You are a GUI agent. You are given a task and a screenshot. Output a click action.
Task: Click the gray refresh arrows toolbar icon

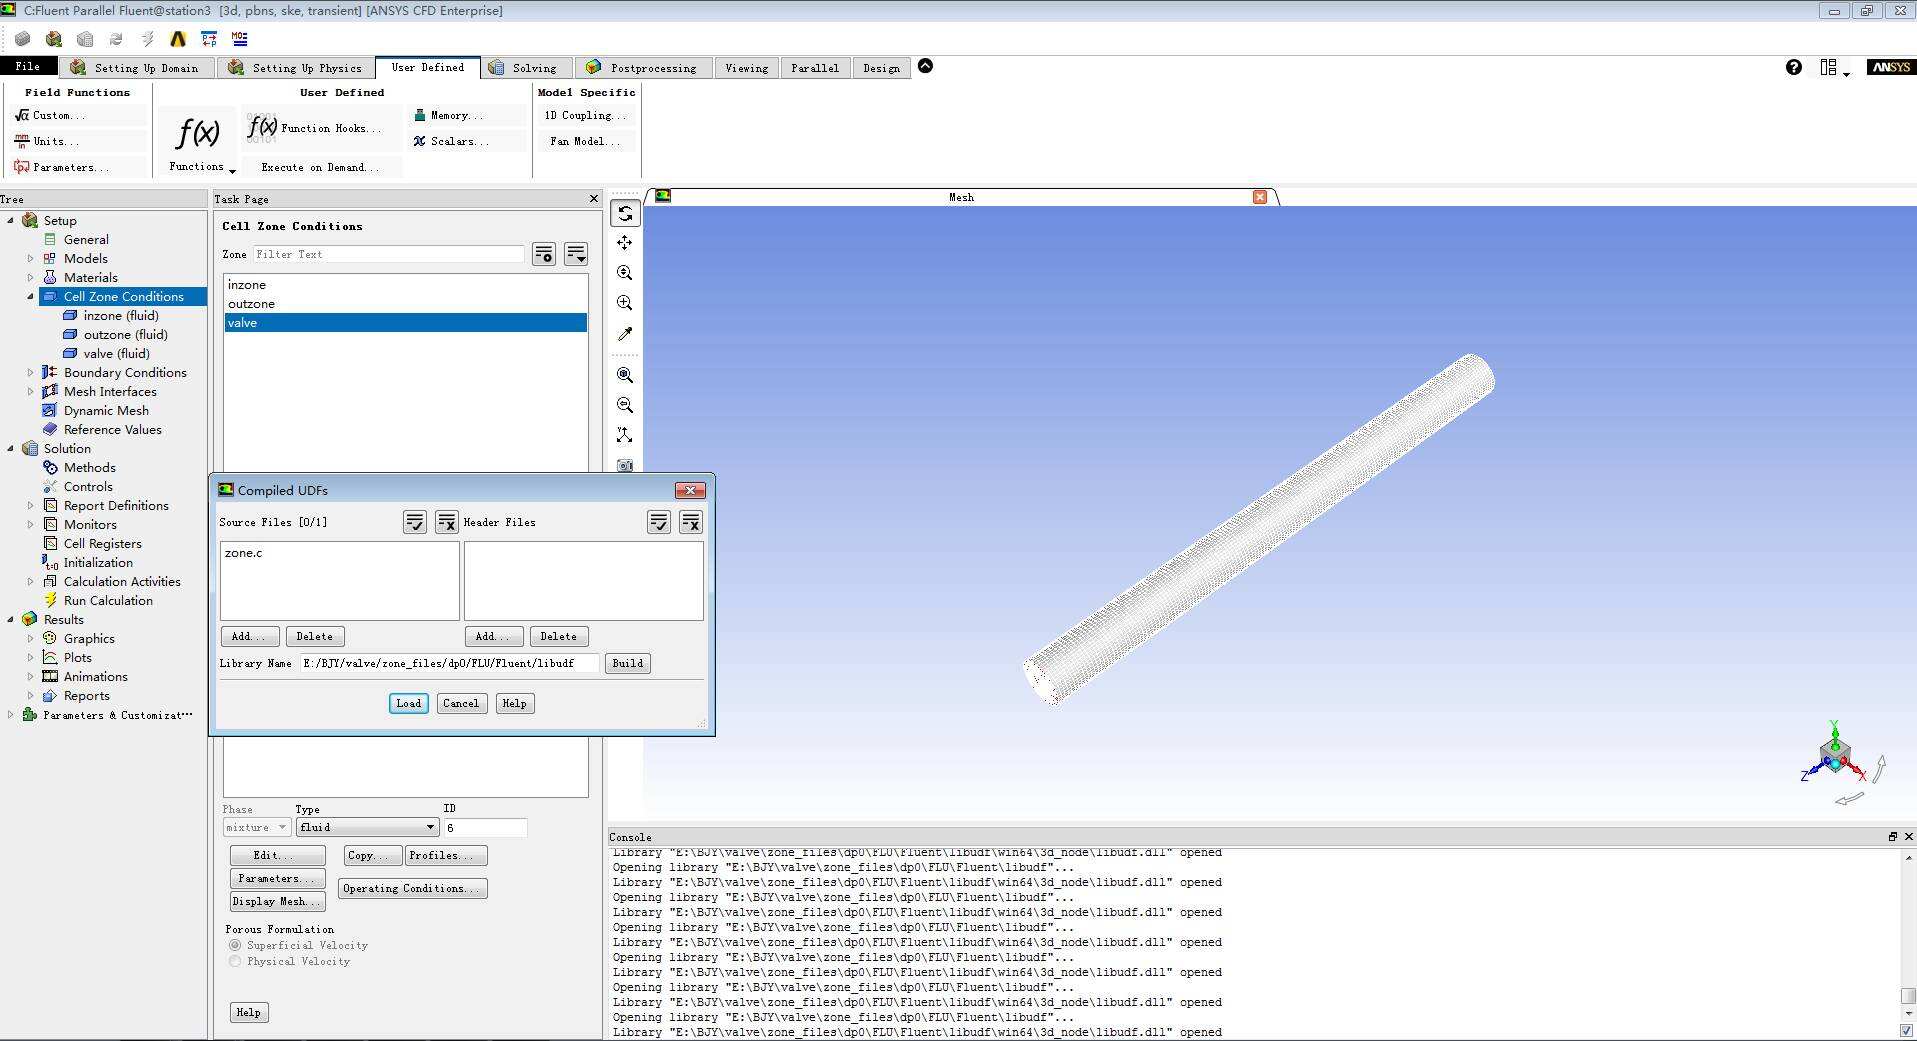[x=116, y=39]
